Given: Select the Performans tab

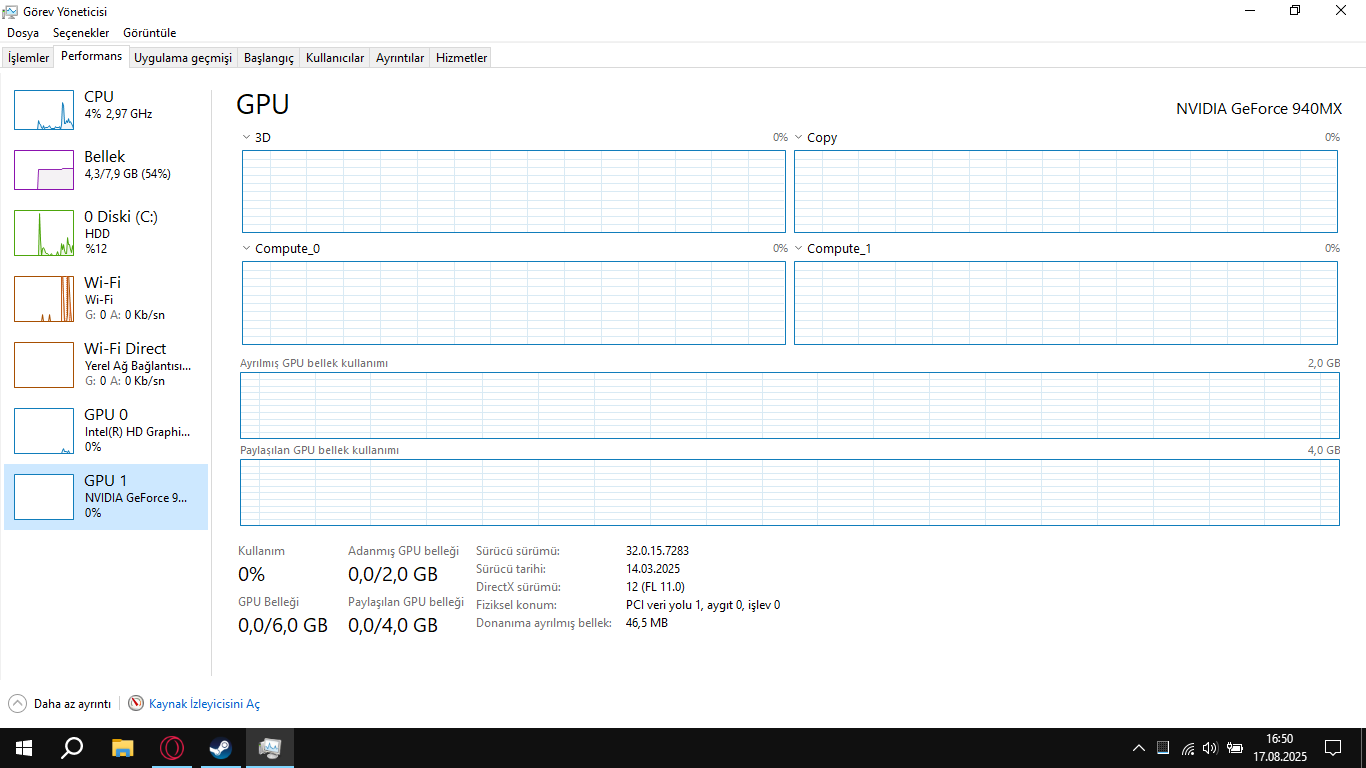Looking at the screenshot, I should point(92,57).
